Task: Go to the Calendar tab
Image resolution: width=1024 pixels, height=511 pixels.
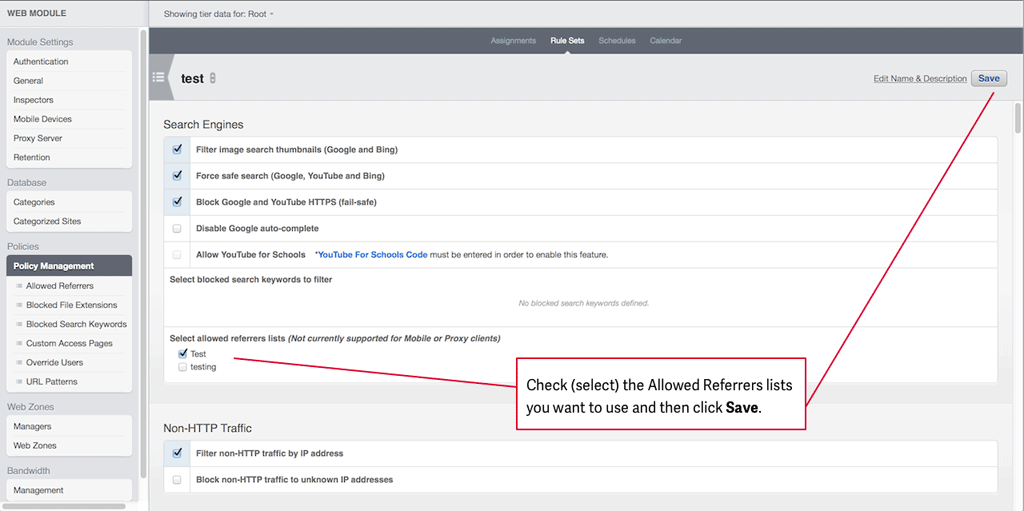Action: click(665, 41)
